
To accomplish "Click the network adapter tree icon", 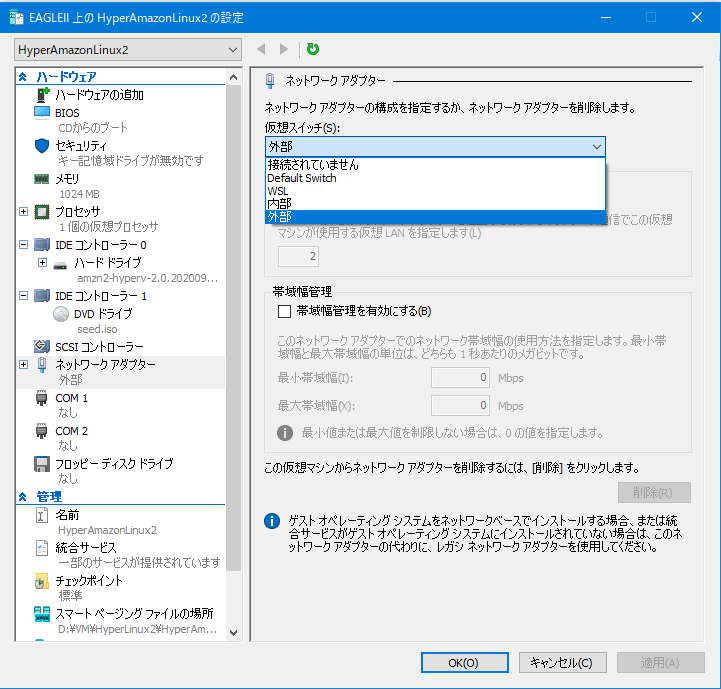I will 42,365.
